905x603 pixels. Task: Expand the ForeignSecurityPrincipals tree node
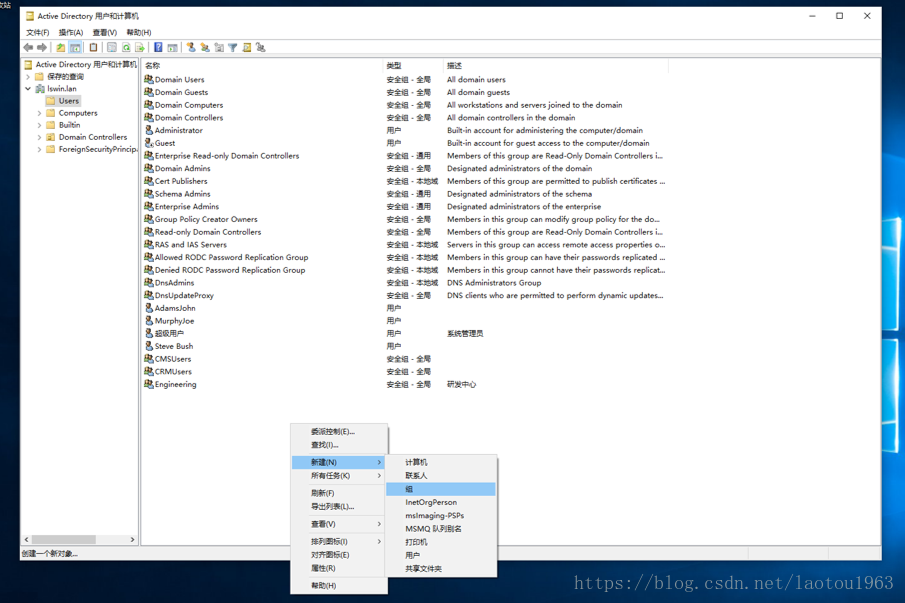coord(39,149)
